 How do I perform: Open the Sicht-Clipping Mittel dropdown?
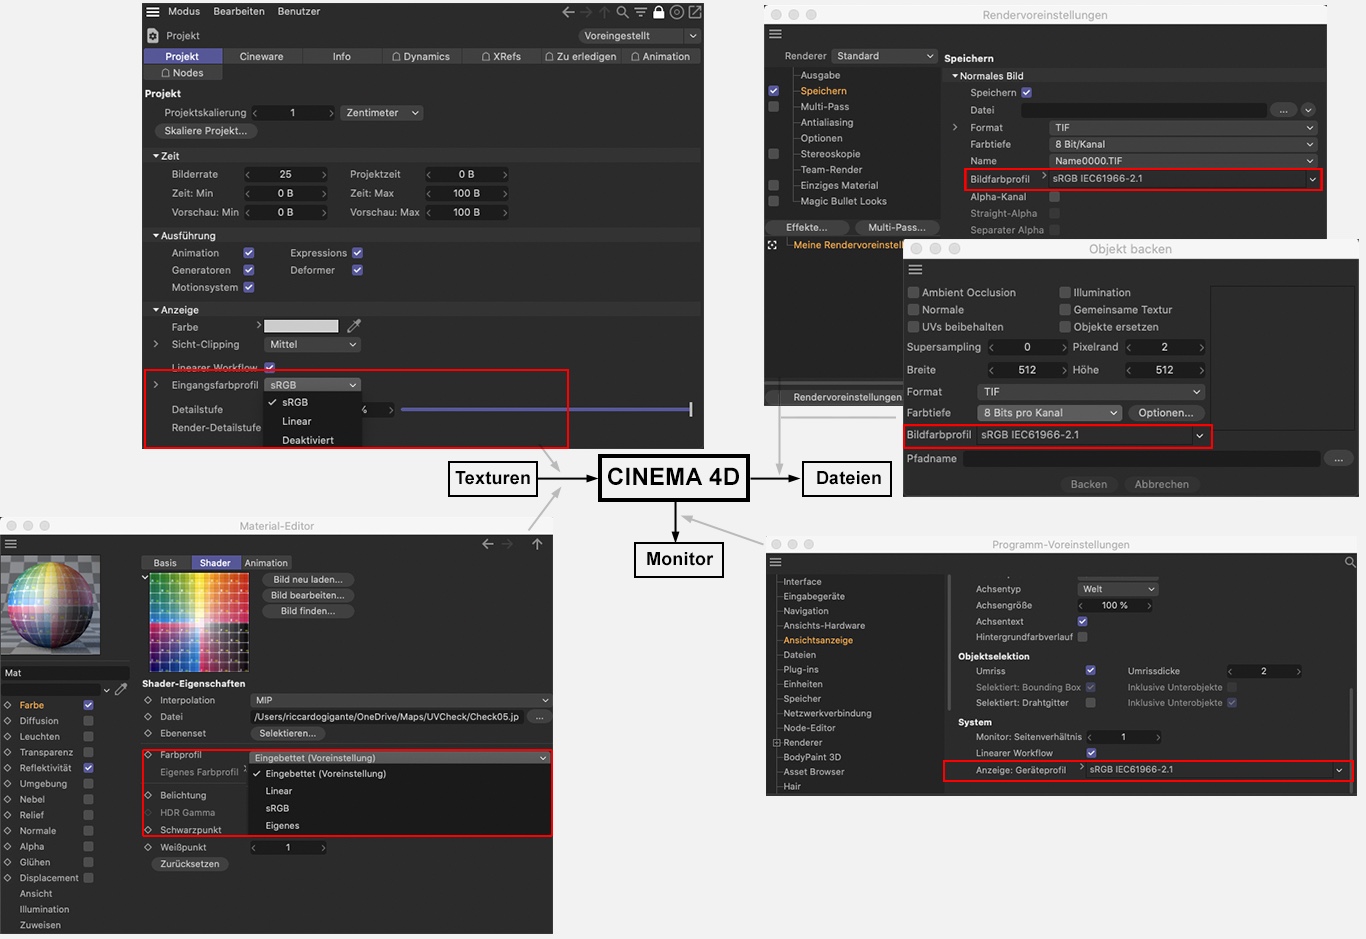point(313,345)
